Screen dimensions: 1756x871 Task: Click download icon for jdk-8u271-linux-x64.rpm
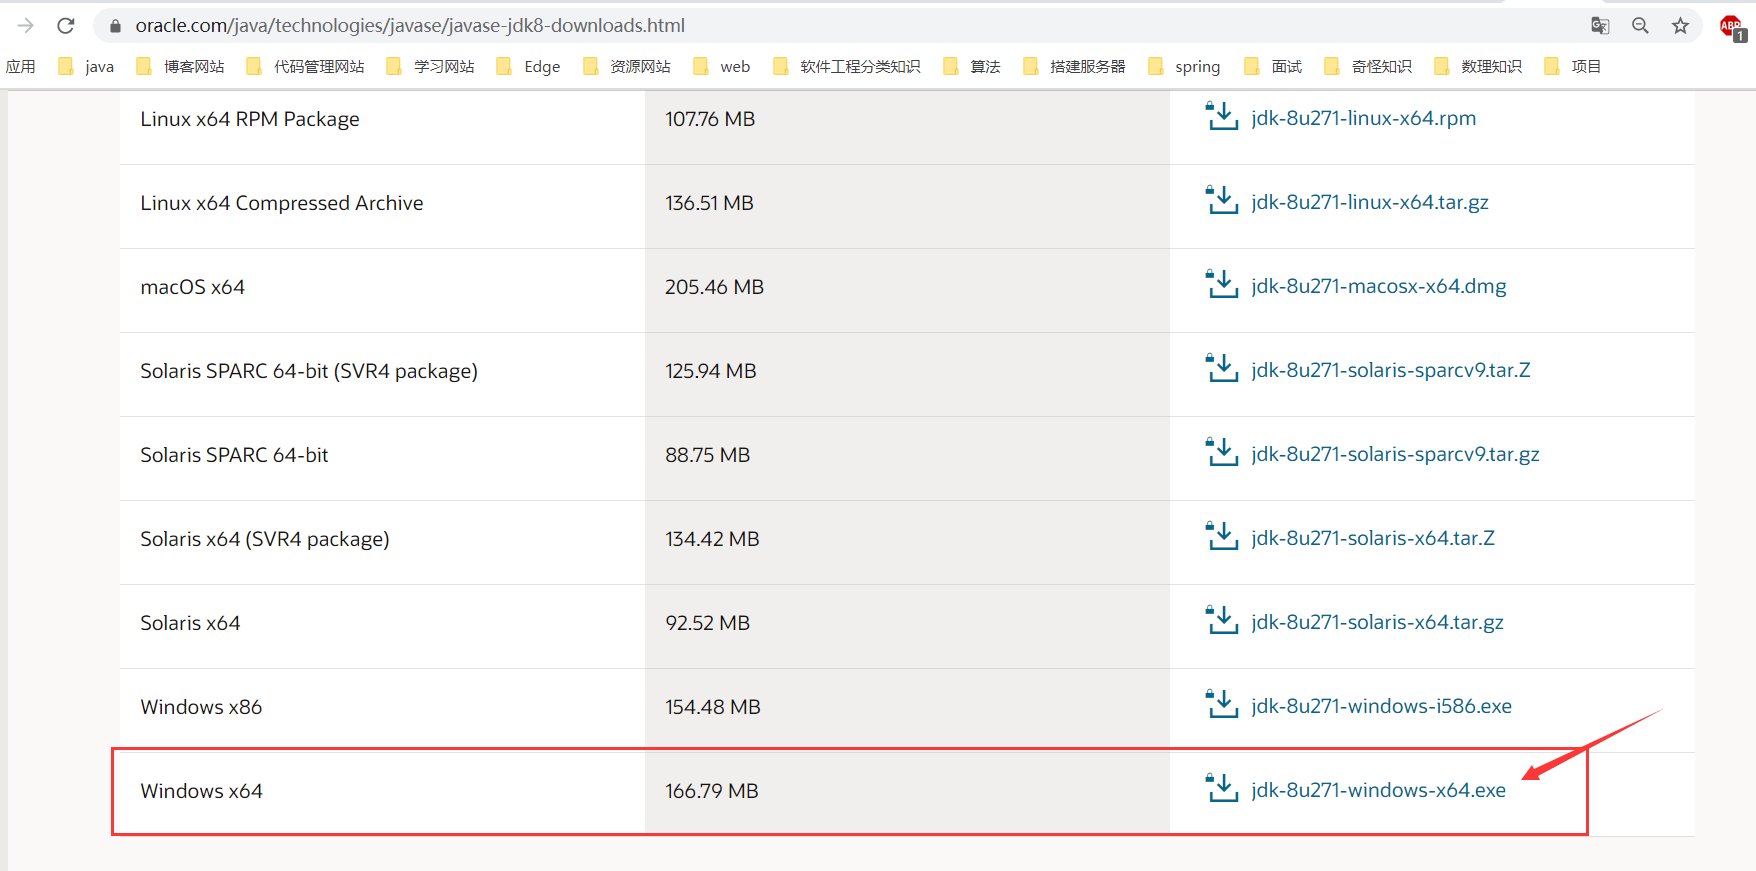pyautogui.click(x=1222, y=116)
